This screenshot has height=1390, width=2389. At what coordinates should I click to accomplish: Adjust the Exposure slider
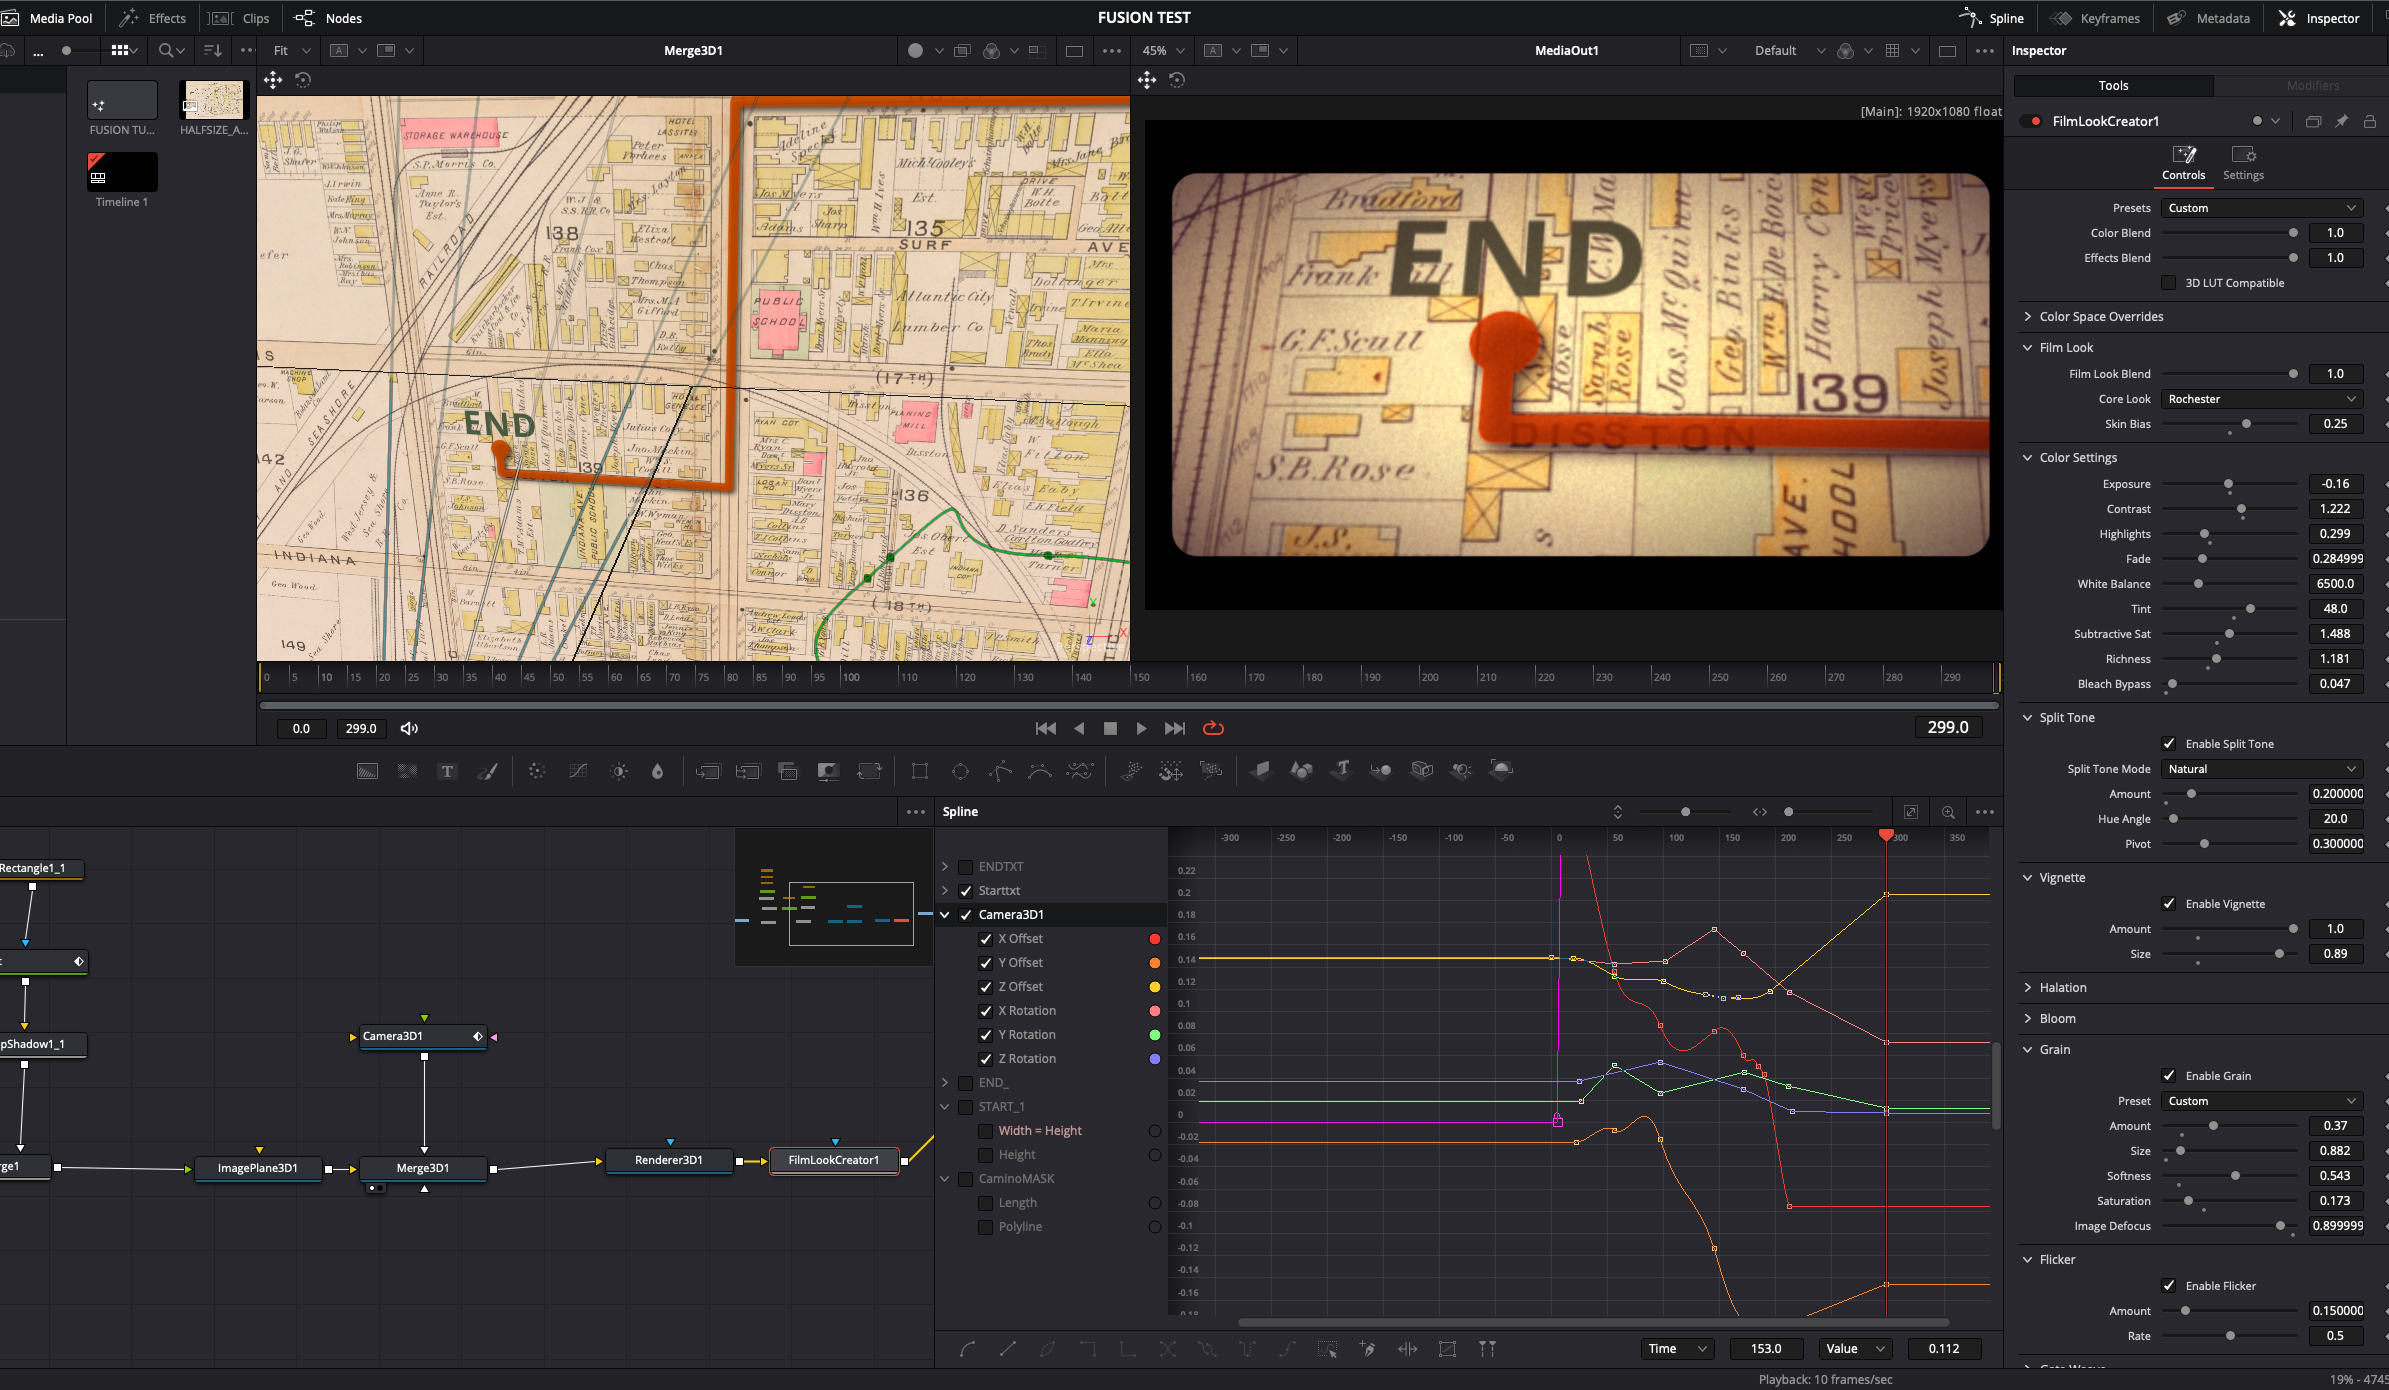(2229, 484)
